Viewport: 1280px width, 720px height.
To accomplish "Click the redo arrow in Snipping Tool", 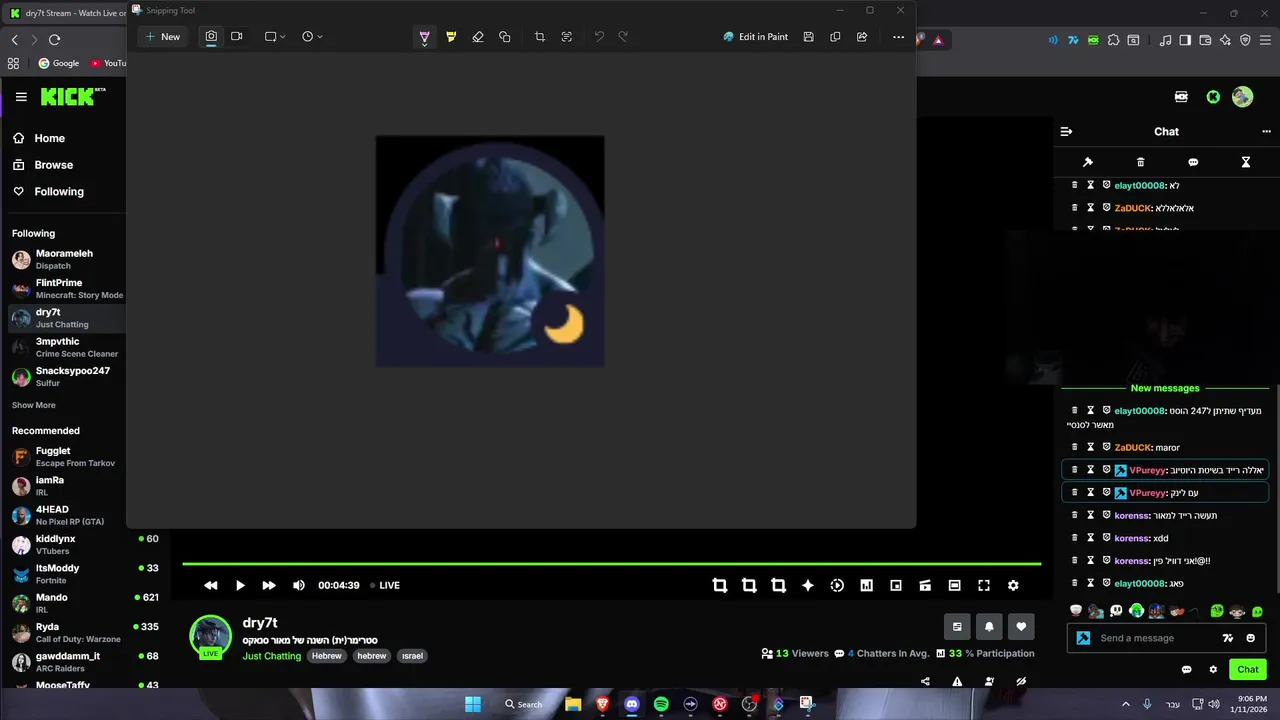I will [623, 37].
